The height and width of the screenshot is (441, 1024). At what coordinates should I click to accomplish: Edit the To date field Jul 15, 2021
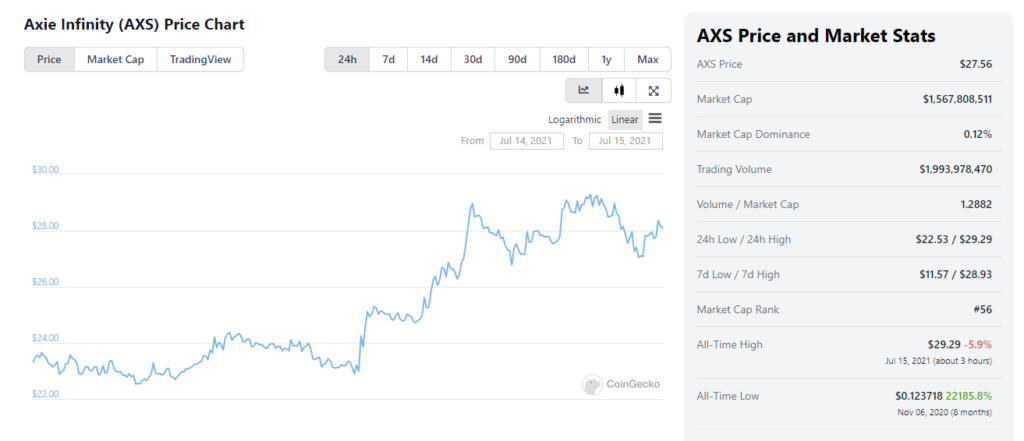click(x=625, y=140)
